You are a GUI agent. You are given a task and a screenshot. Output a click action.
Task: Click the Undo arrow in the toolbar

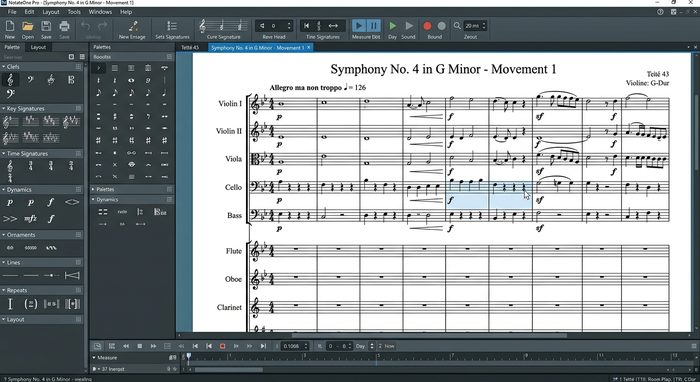click(85, 26)
